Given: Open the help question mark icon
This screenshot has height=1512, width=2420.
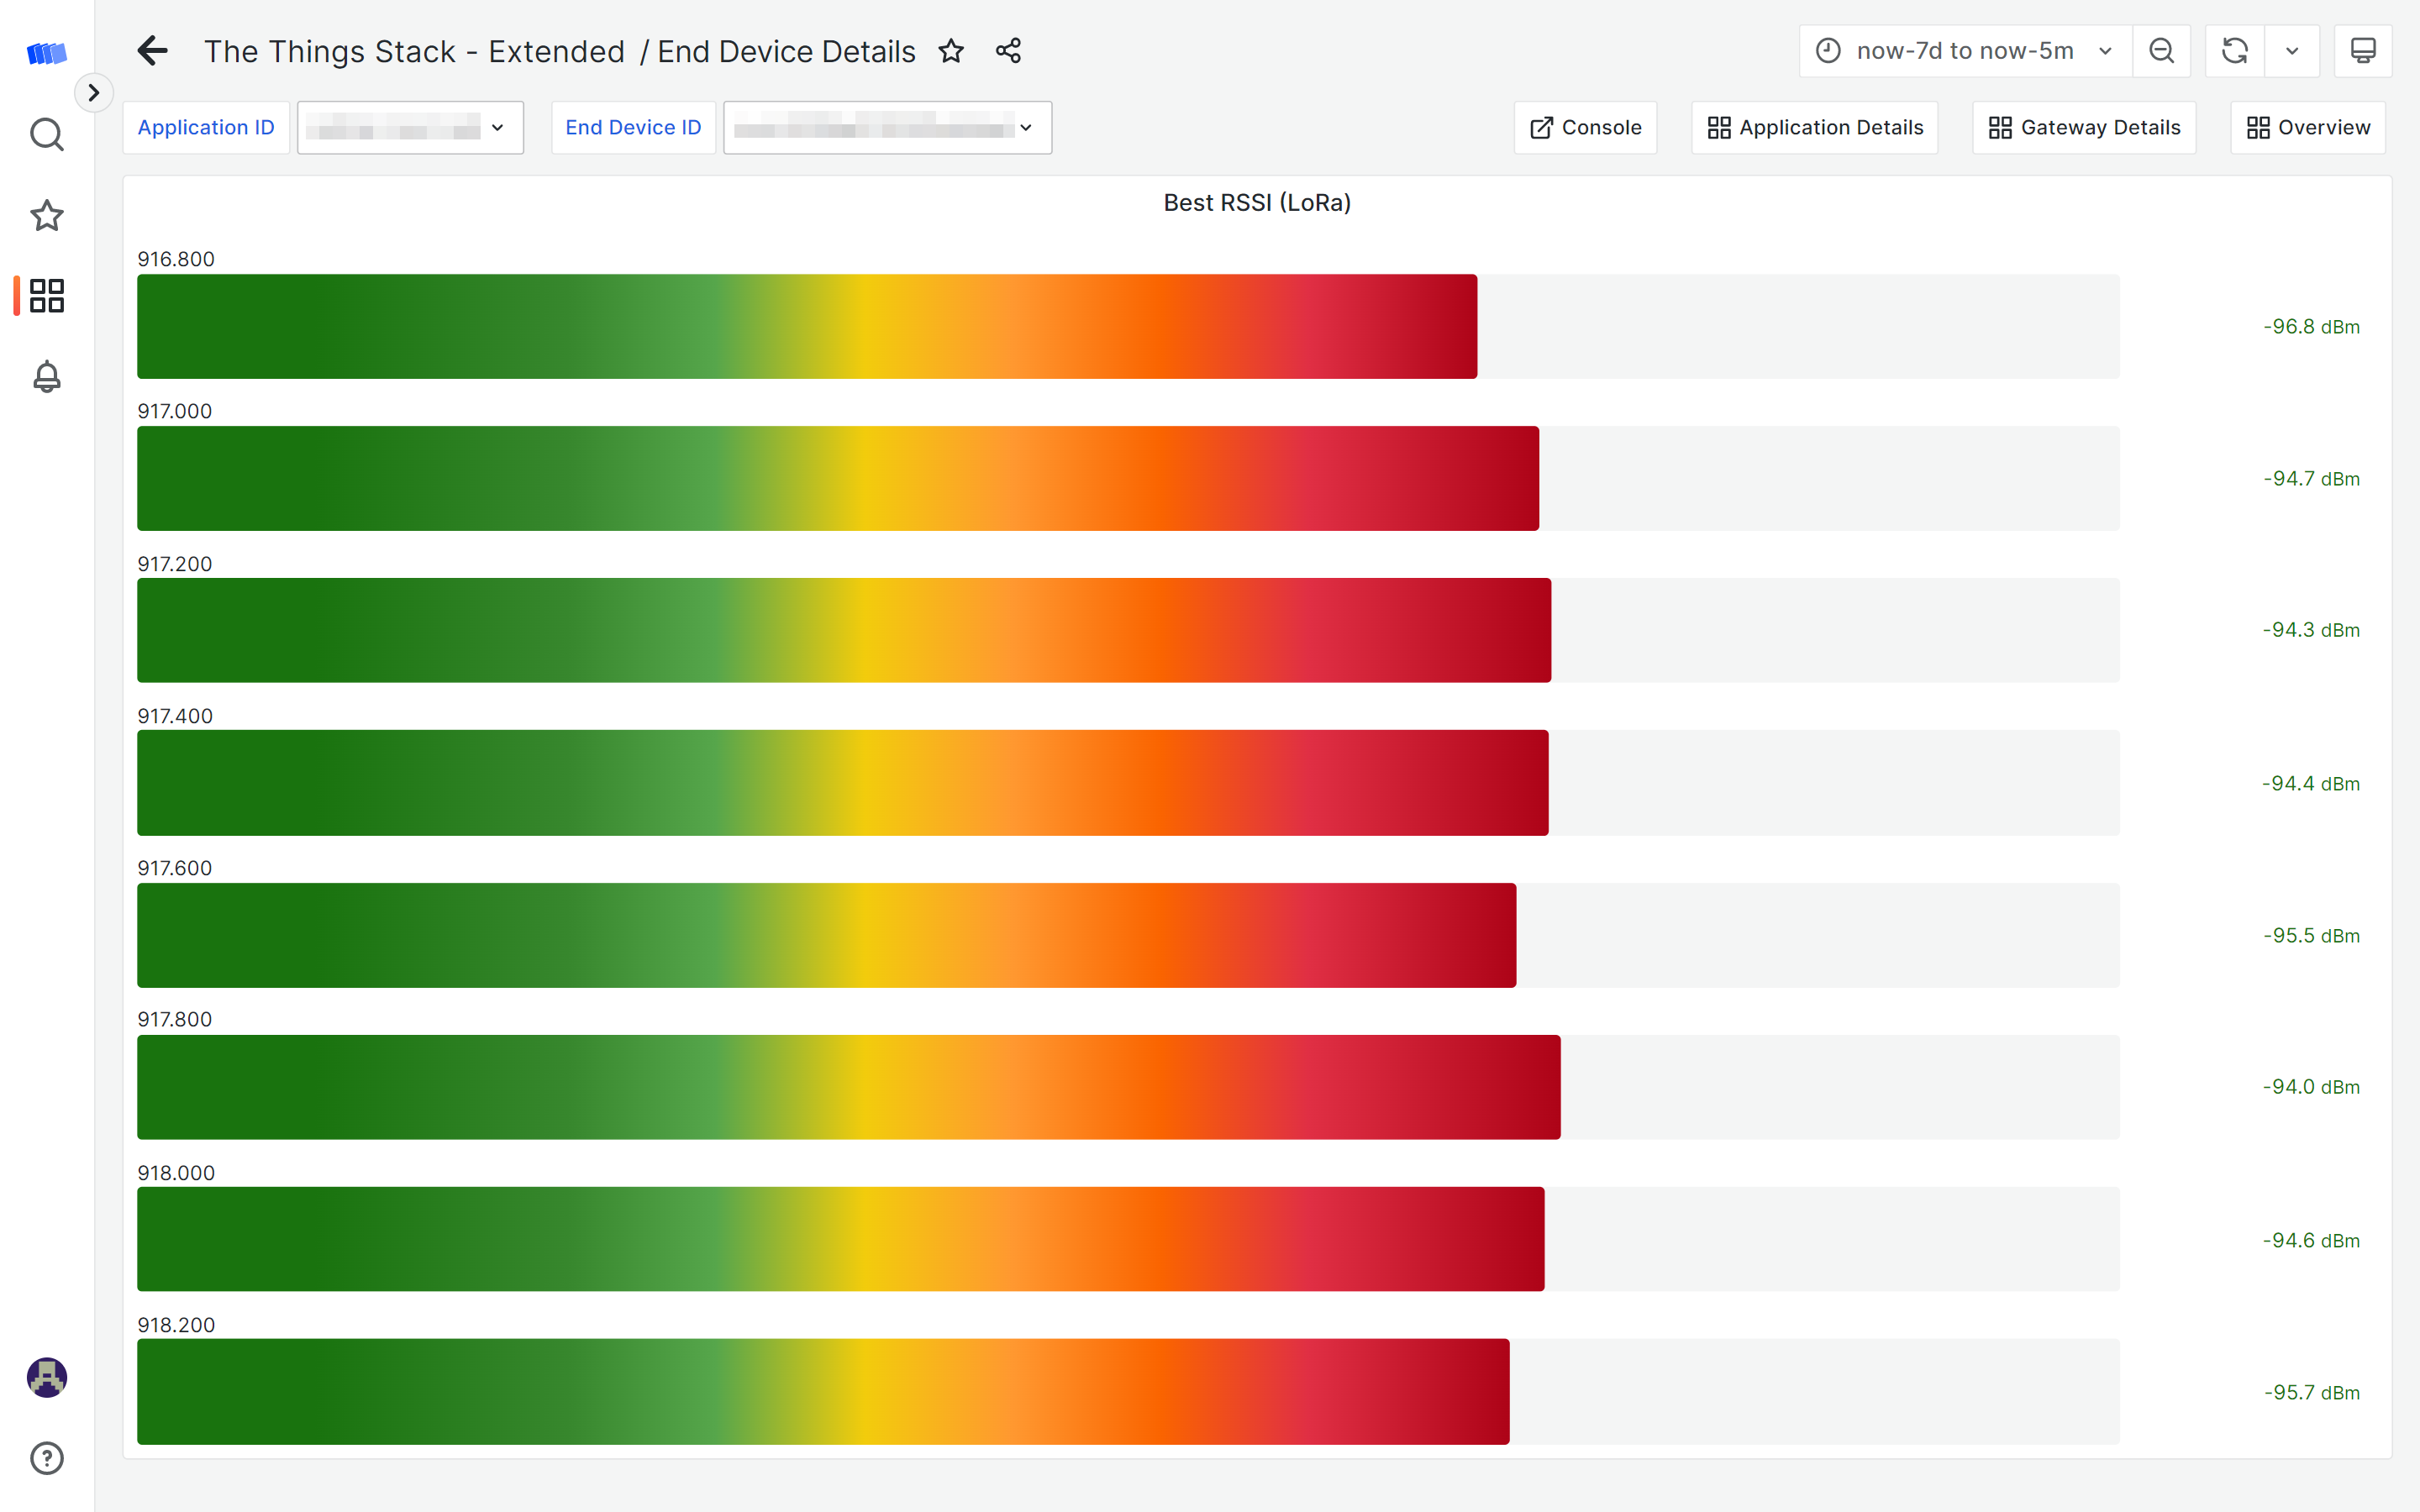Looking at the screenshot, I should pos(46,1458).
